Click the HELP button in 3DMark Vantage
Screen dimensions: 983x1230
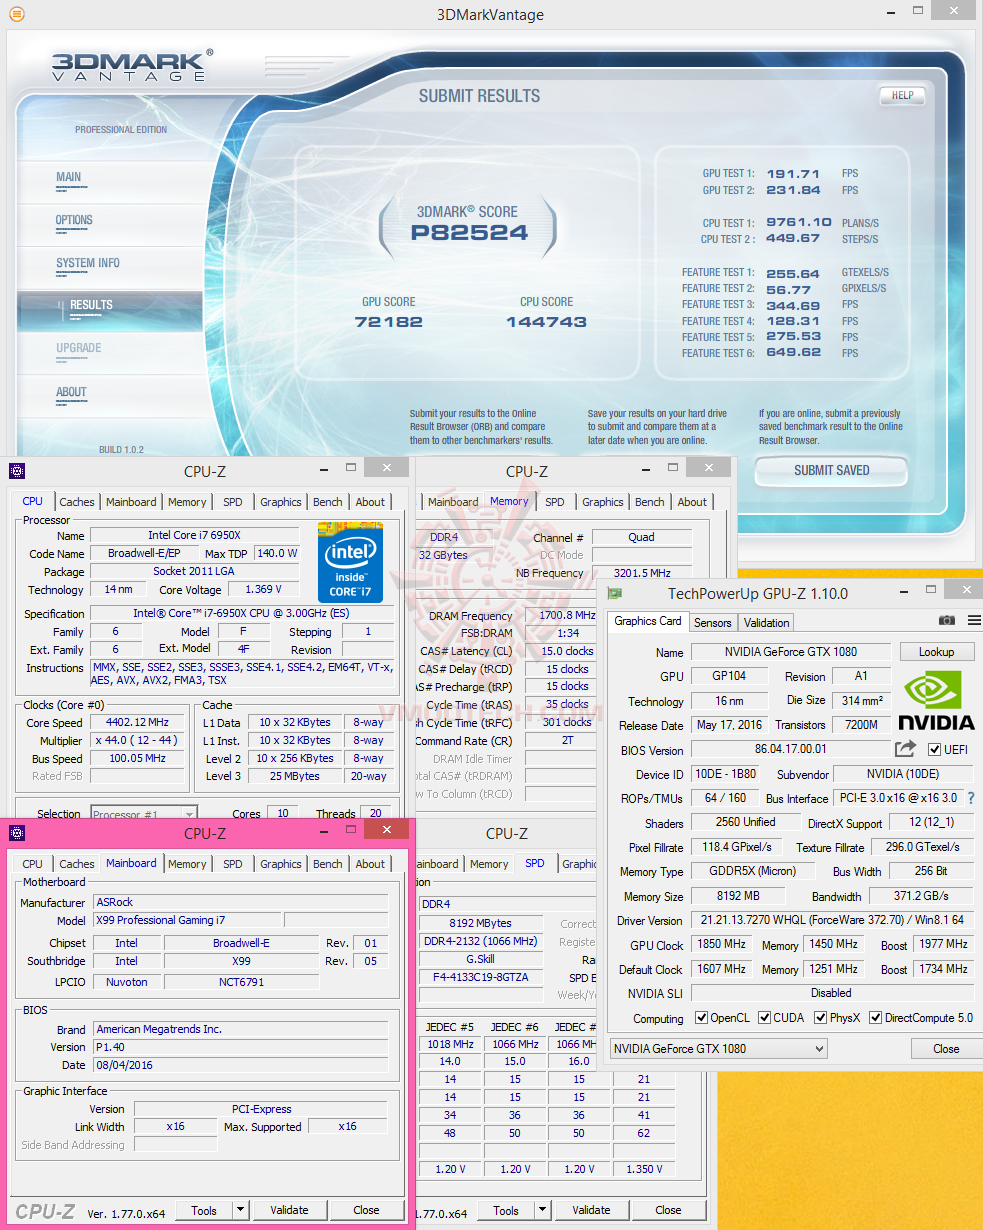pyautogui.click(x=902, y=96)
